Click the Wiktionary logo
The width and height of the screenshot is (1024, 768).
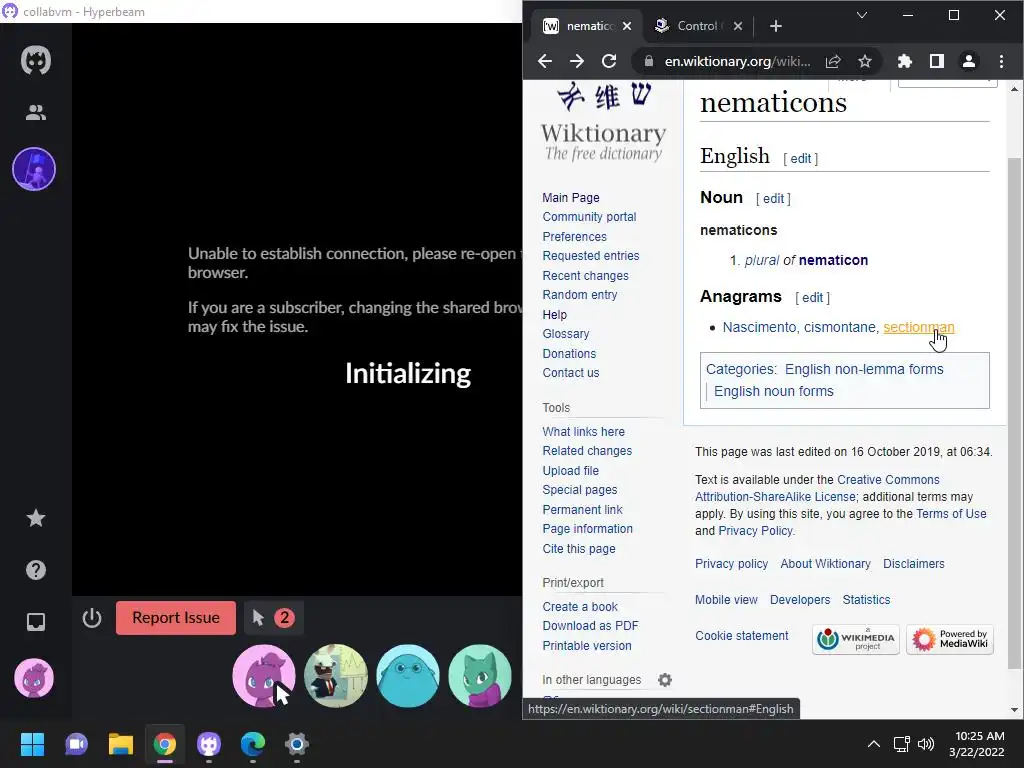(x=603, y=121)
